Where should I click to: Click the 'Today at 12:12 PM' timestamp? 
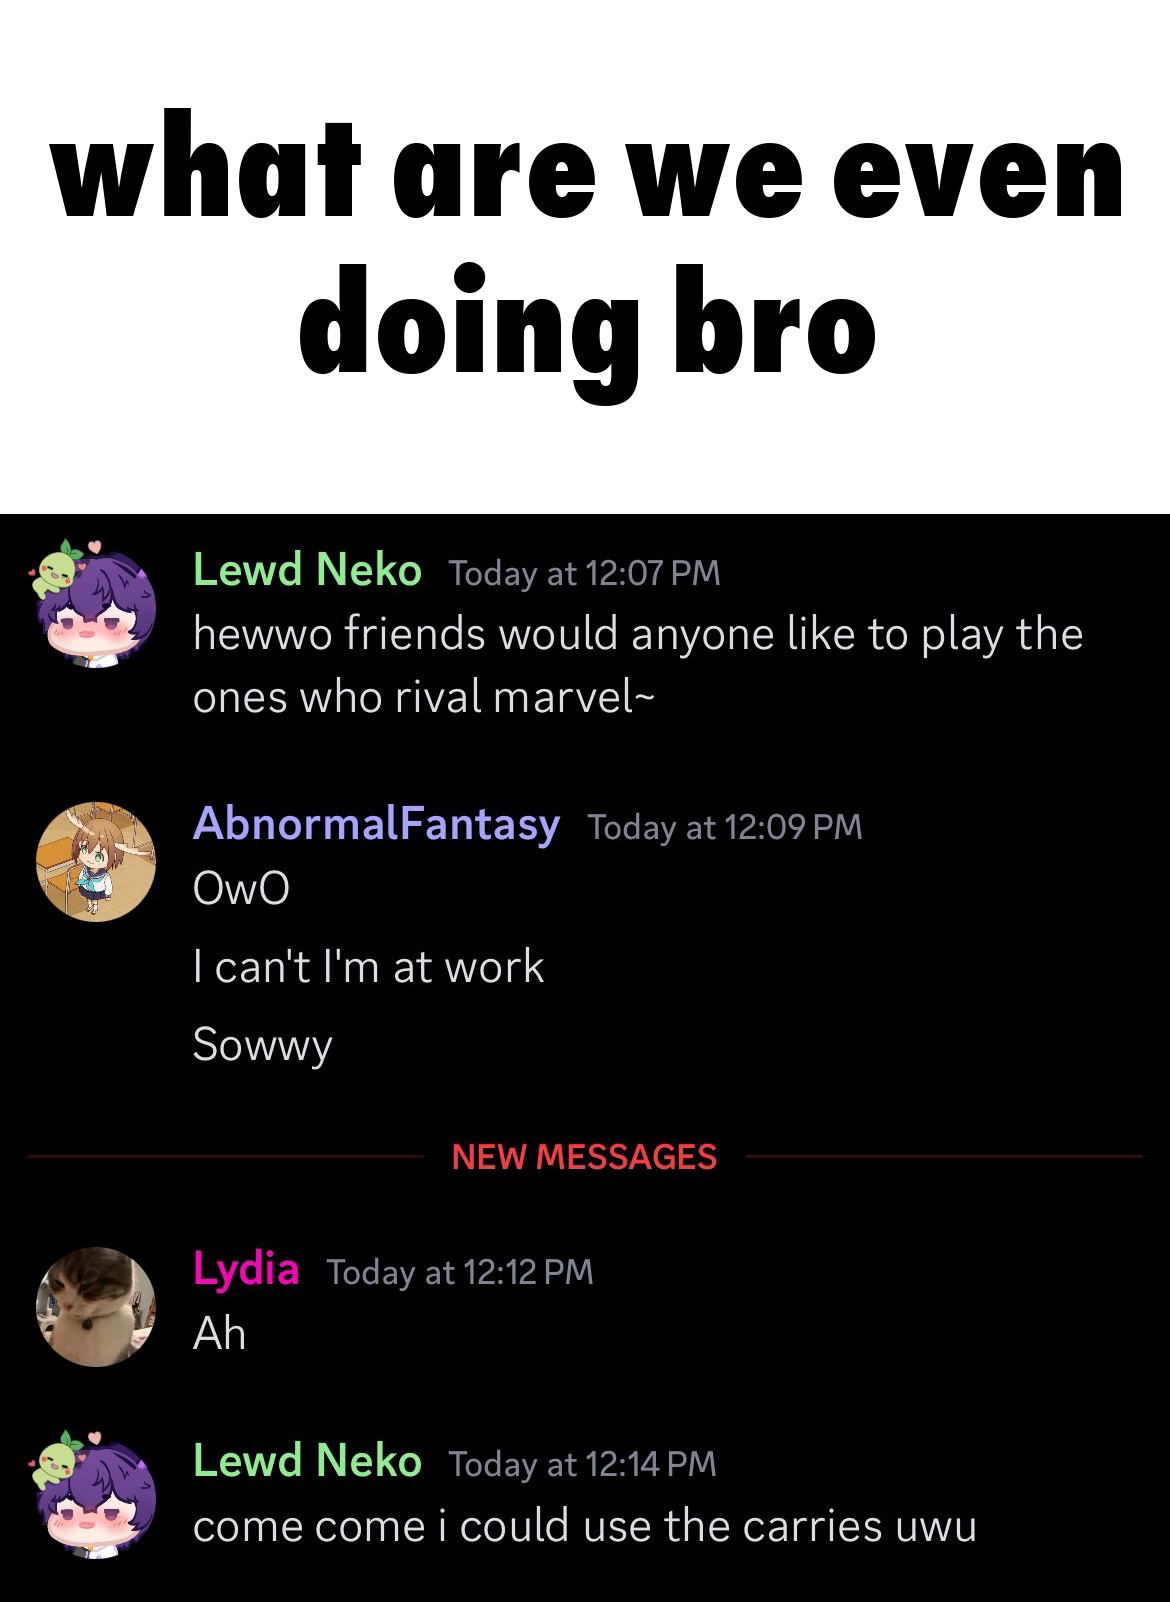[460, 1272]
